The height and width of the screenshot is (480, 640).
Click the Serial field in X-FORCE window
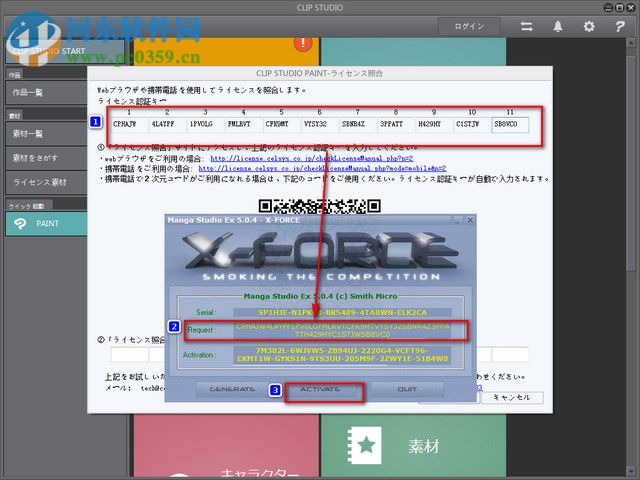342,313
